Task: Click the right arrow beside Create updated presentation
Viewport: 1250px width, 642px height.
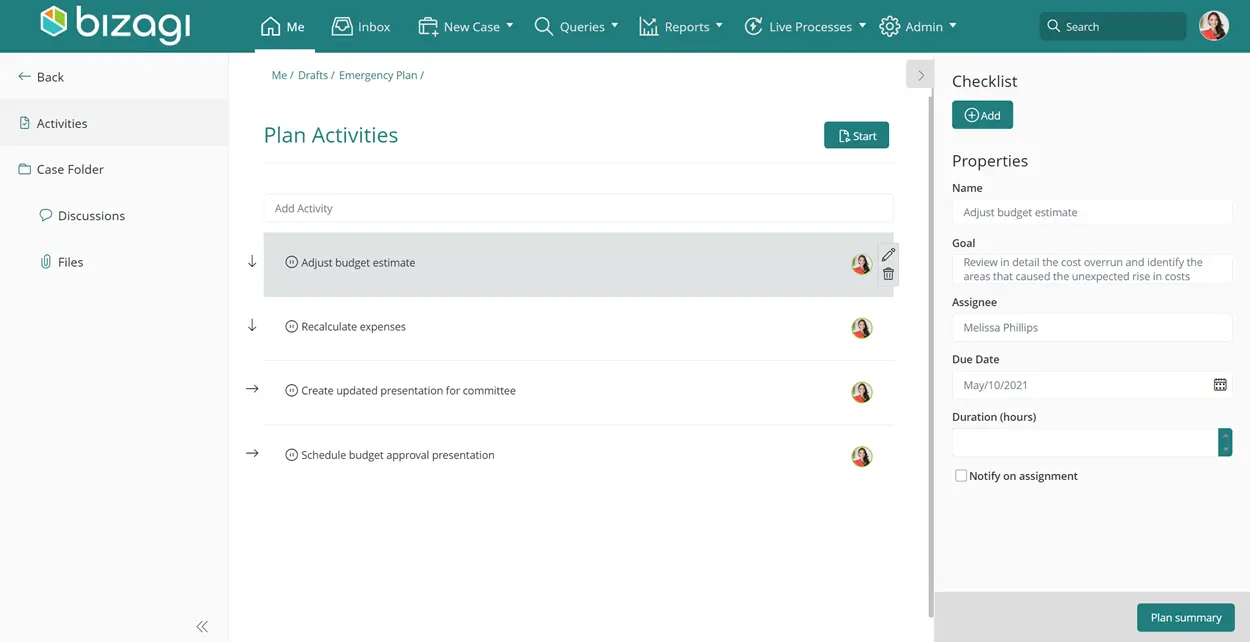Action: [x=252, y=389]
